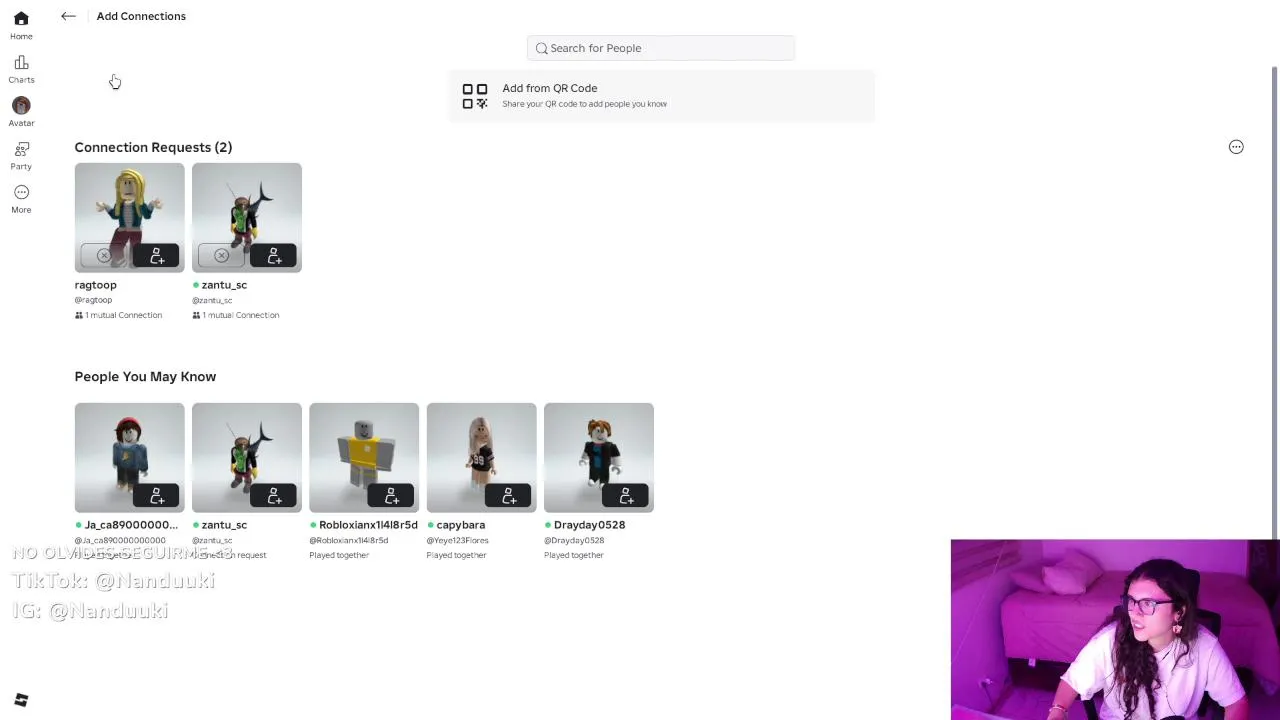
Task: Click the QR code icon
Action: [x=475, y=96]
